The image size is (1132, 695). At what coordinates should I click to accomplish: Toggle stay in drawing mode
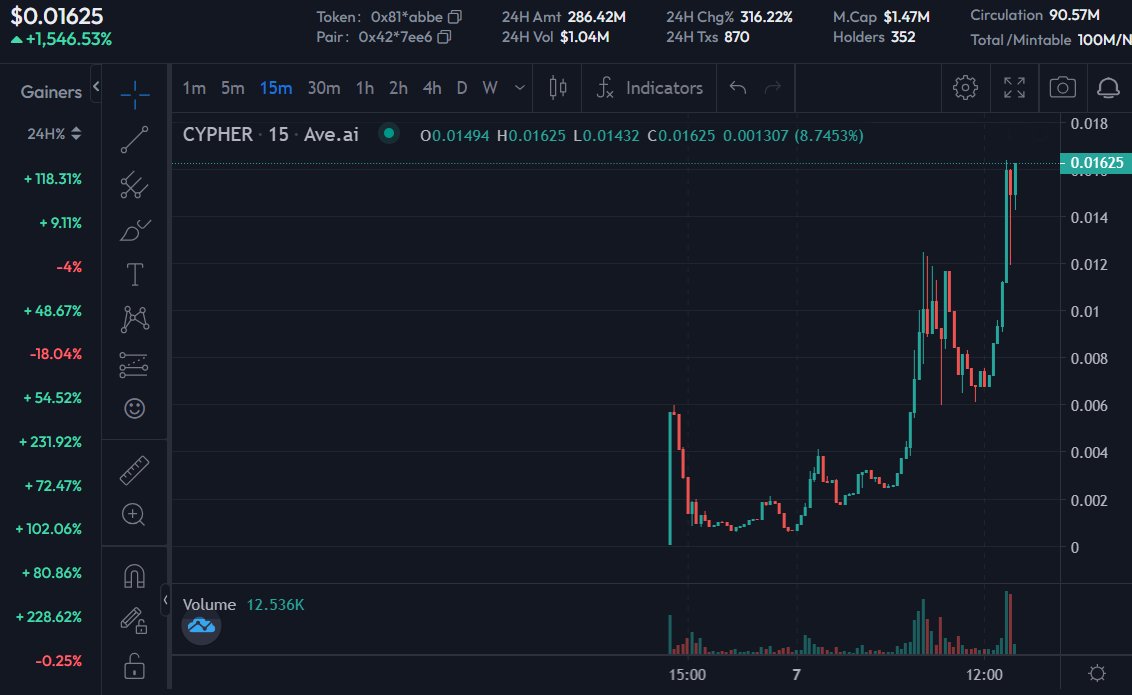pyautogui.click(x=134, y=621)
